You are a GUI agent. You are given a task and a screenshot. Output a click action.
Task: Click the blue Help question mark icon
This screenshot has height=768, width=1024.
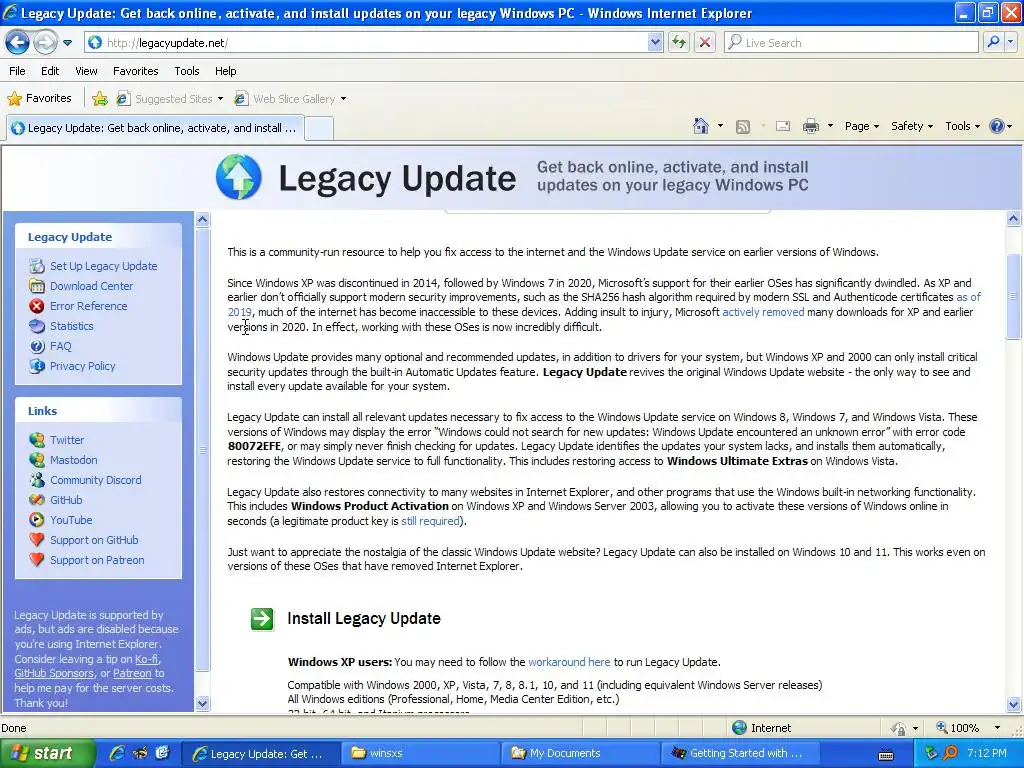pyautogui.click(x=997, y=126)
